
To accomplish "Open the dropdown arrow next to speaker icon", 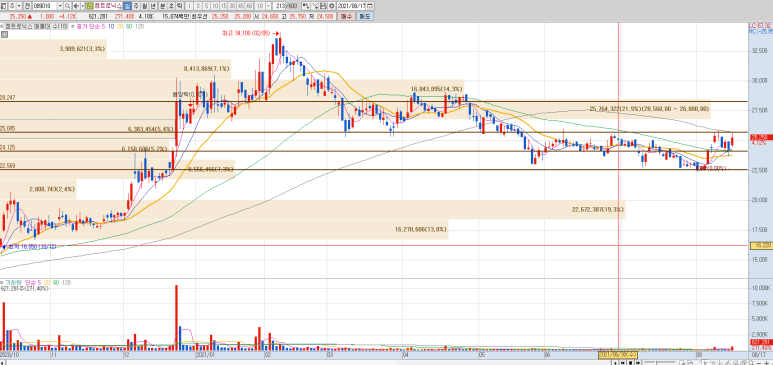I will 82,6.
